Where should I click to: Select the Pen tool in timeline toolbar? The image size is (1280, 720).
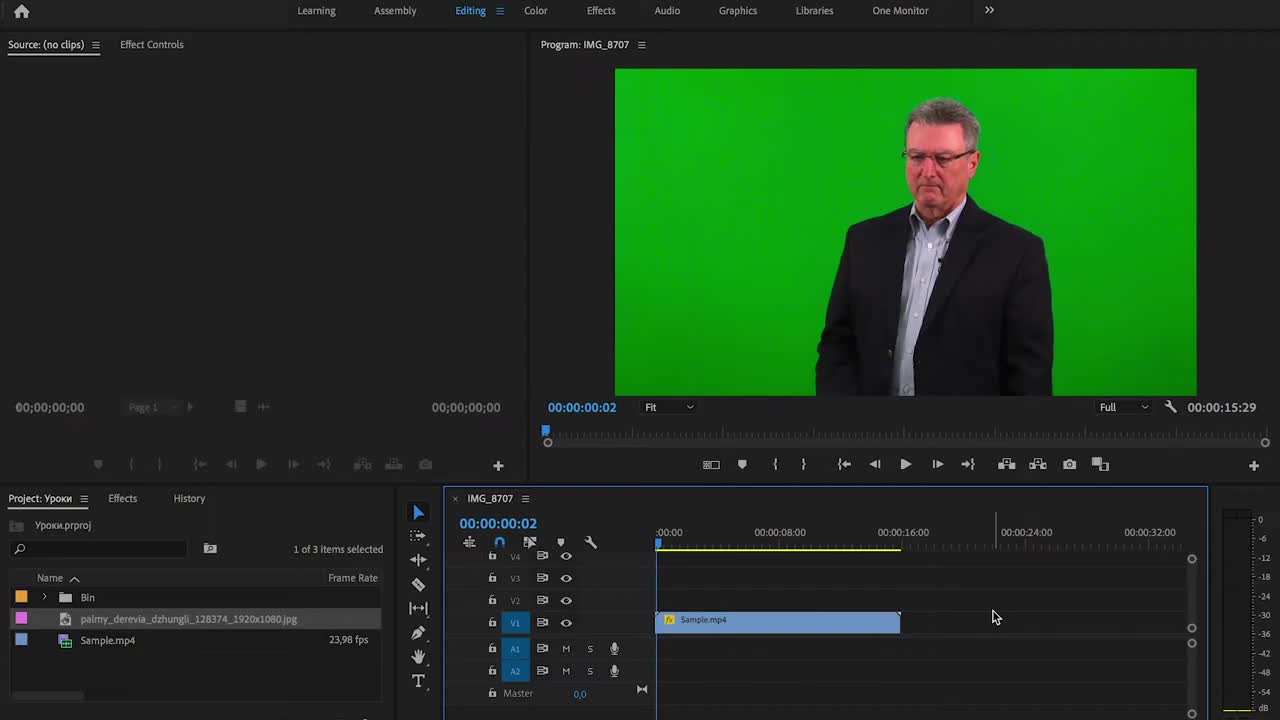point(418,633)
